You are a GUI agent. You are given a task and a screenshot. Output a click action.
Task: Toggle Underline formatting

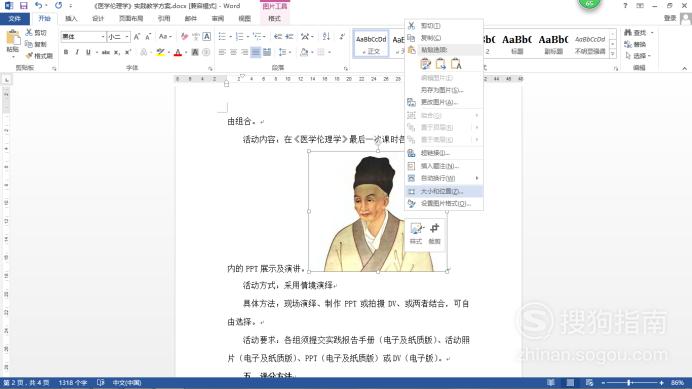(x=88, y=53)
